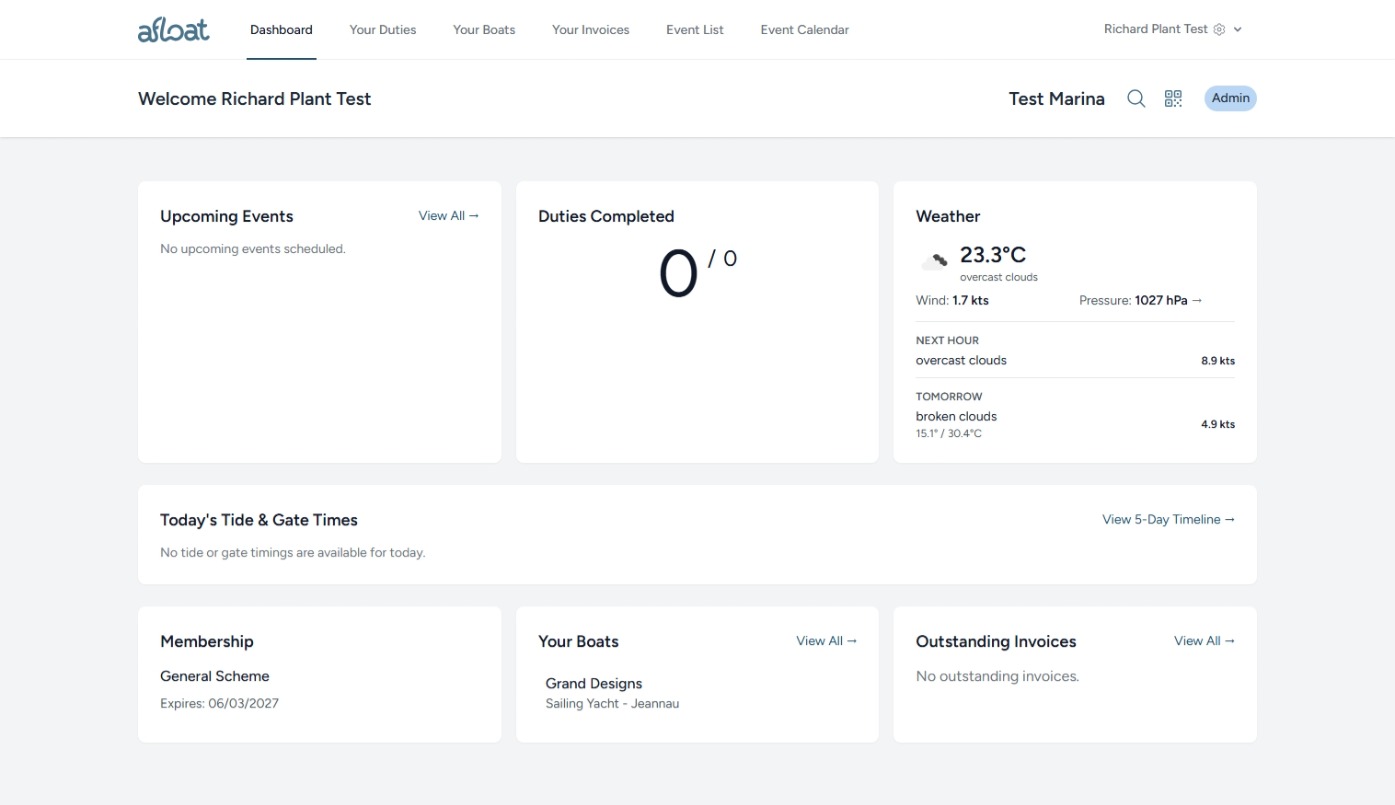Open the Your Invoices tab
Viewport: 1395px width, 805px height.
point(591,30)
